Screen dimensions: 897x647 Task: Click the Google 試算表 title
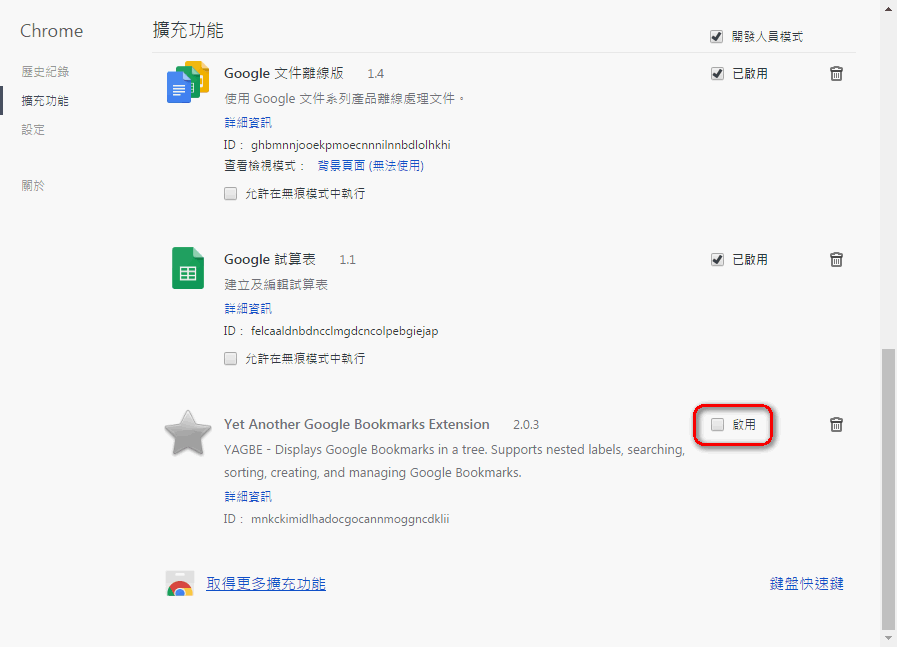point(269,260)
